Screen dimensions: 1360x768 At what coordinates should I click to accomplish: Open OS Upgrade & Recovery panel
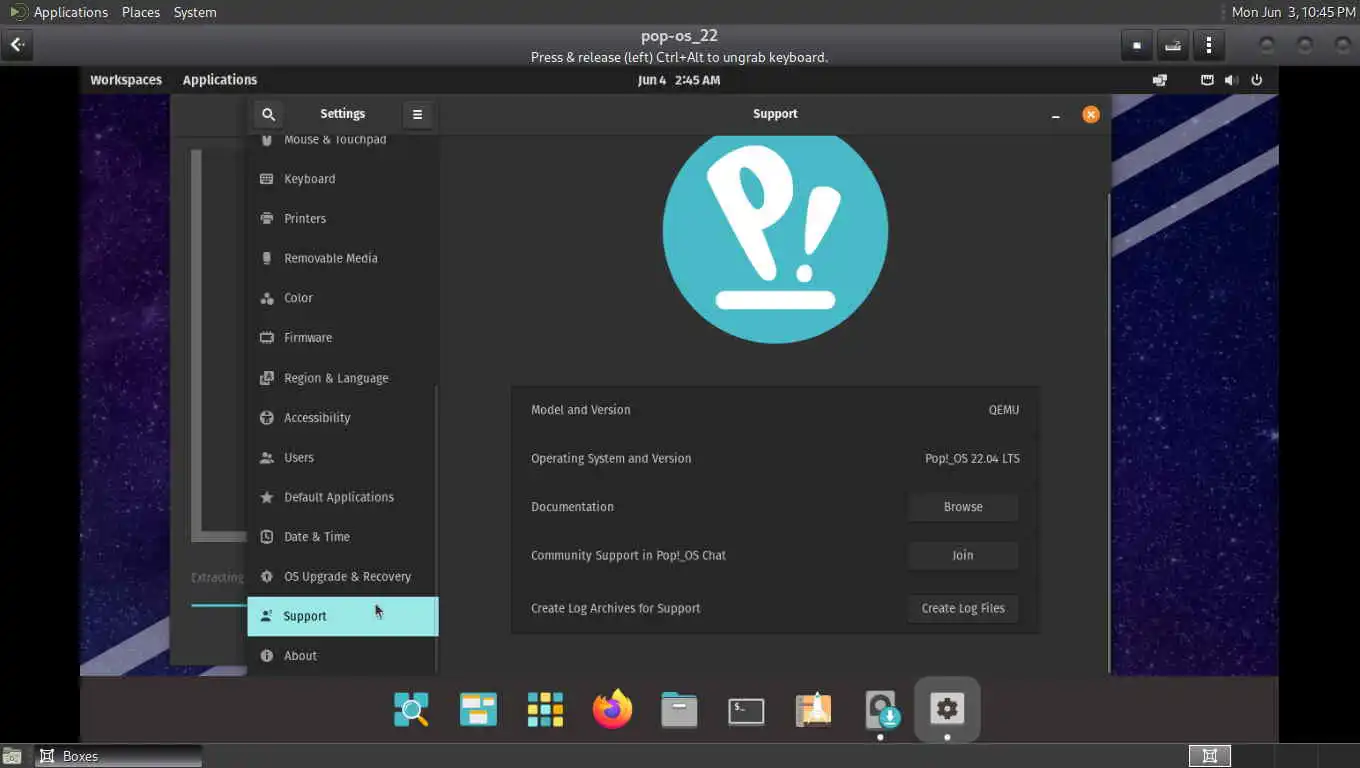342,577
